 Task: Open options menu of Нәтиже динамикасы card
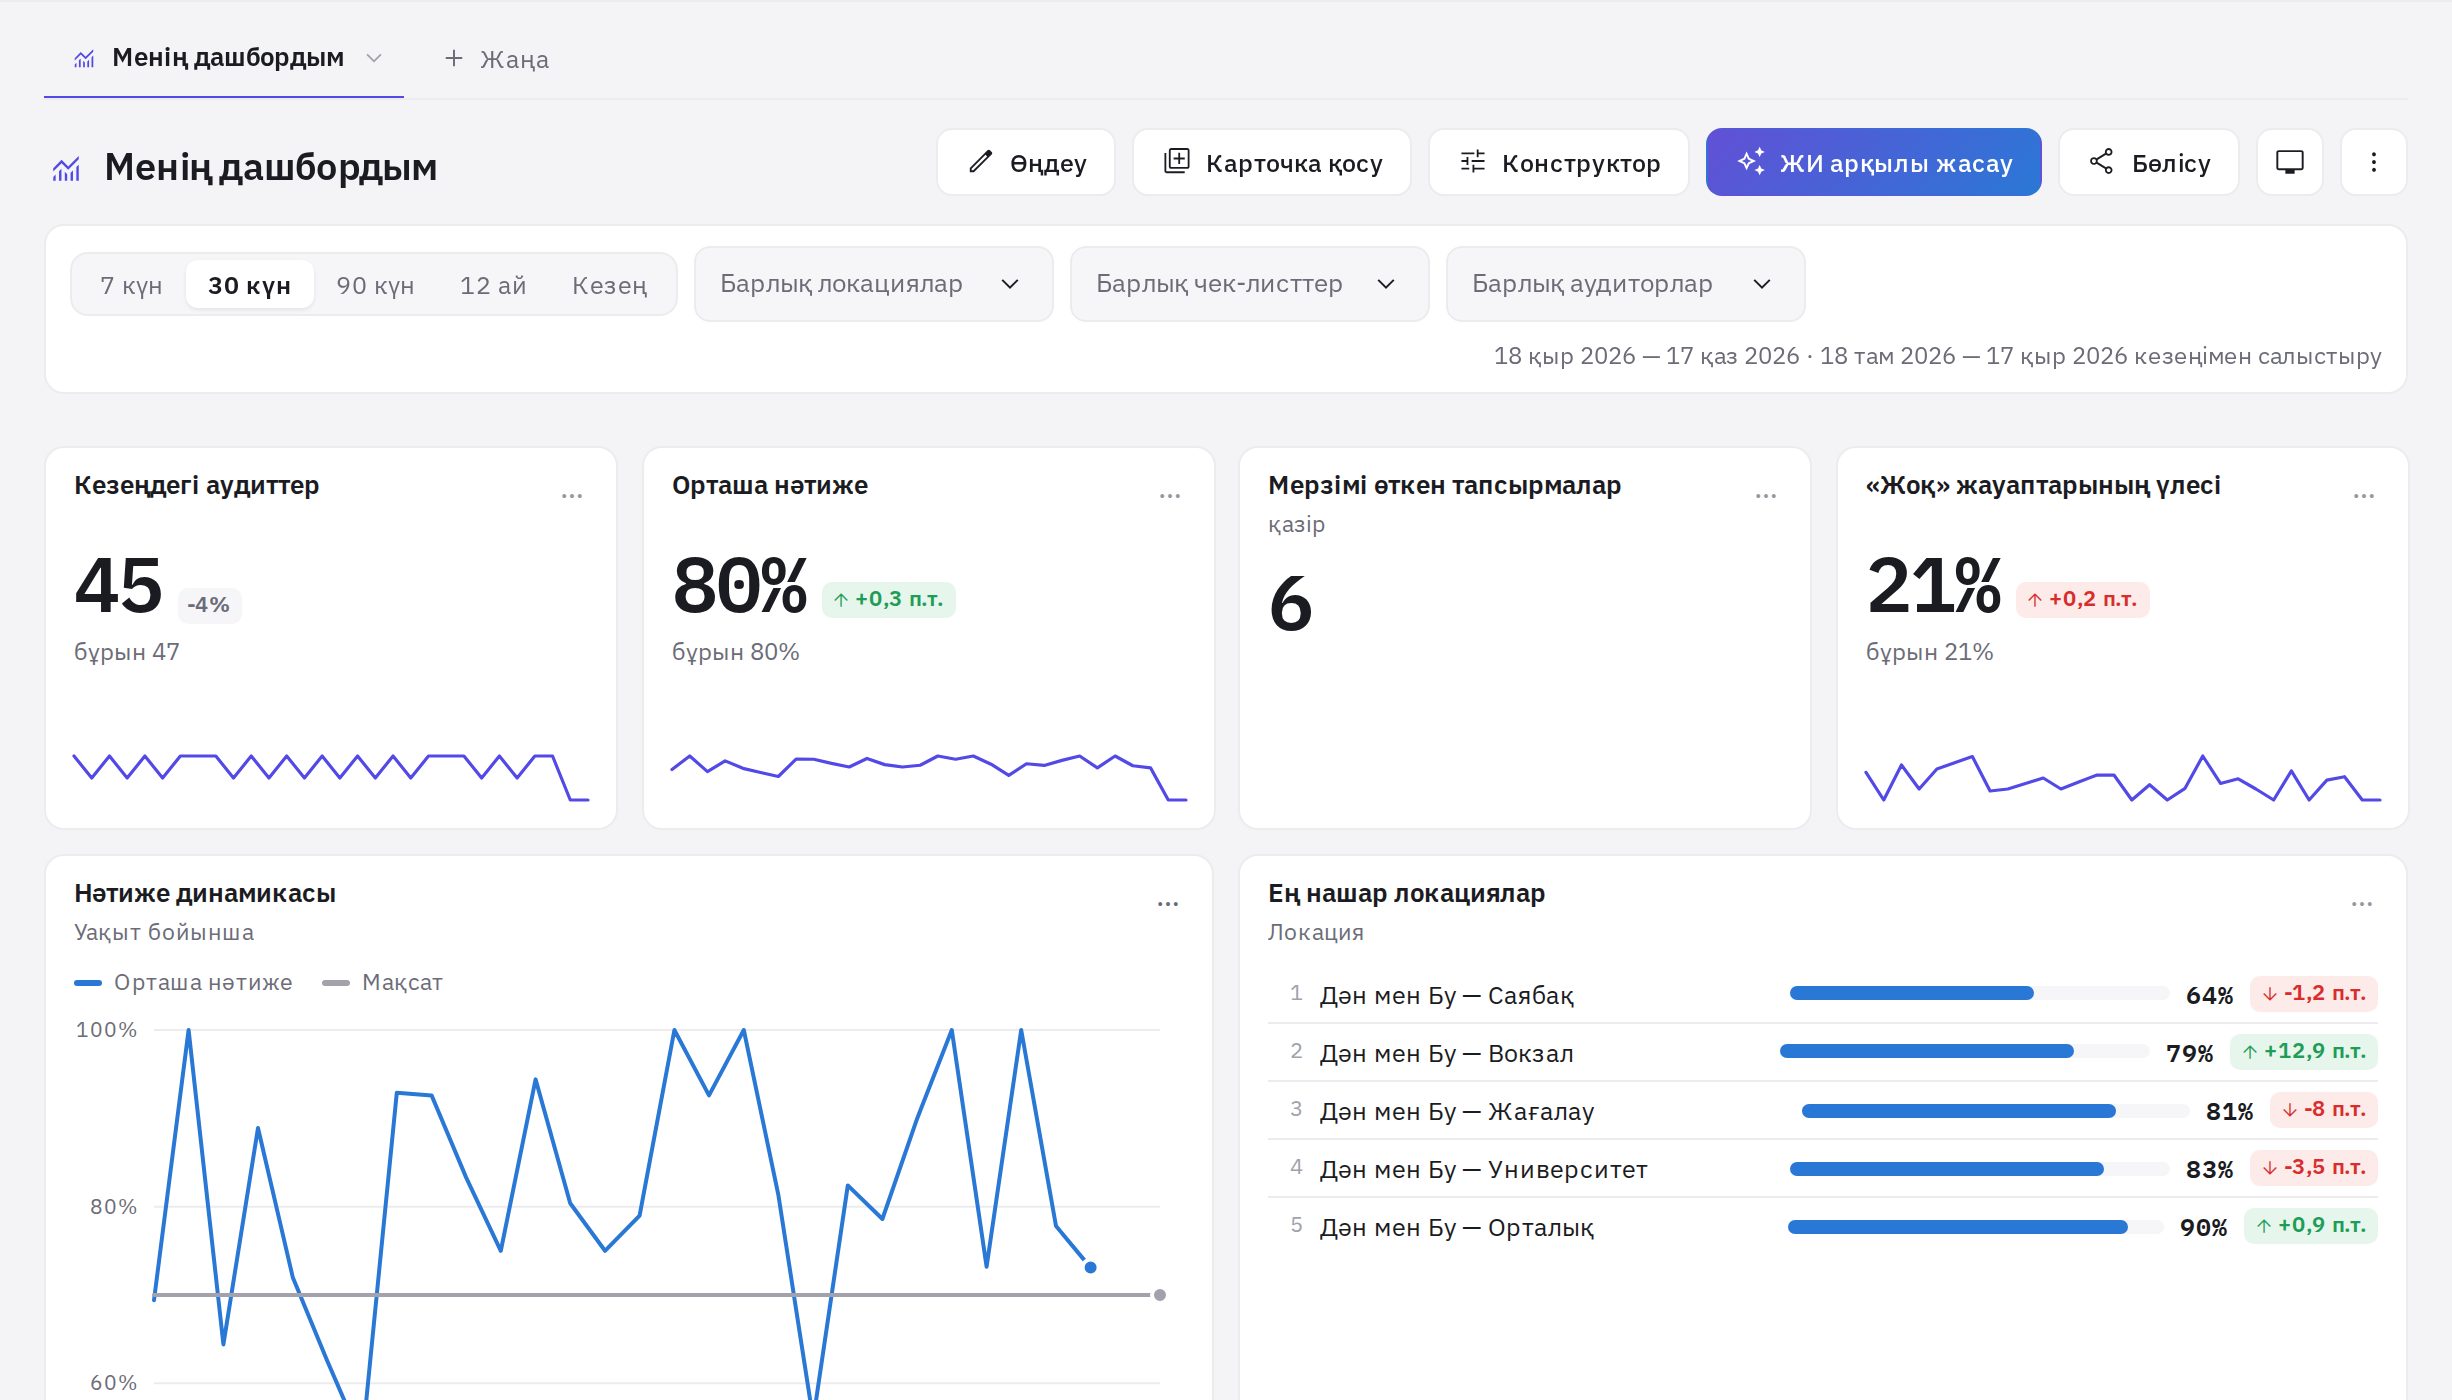(1168, 904)
